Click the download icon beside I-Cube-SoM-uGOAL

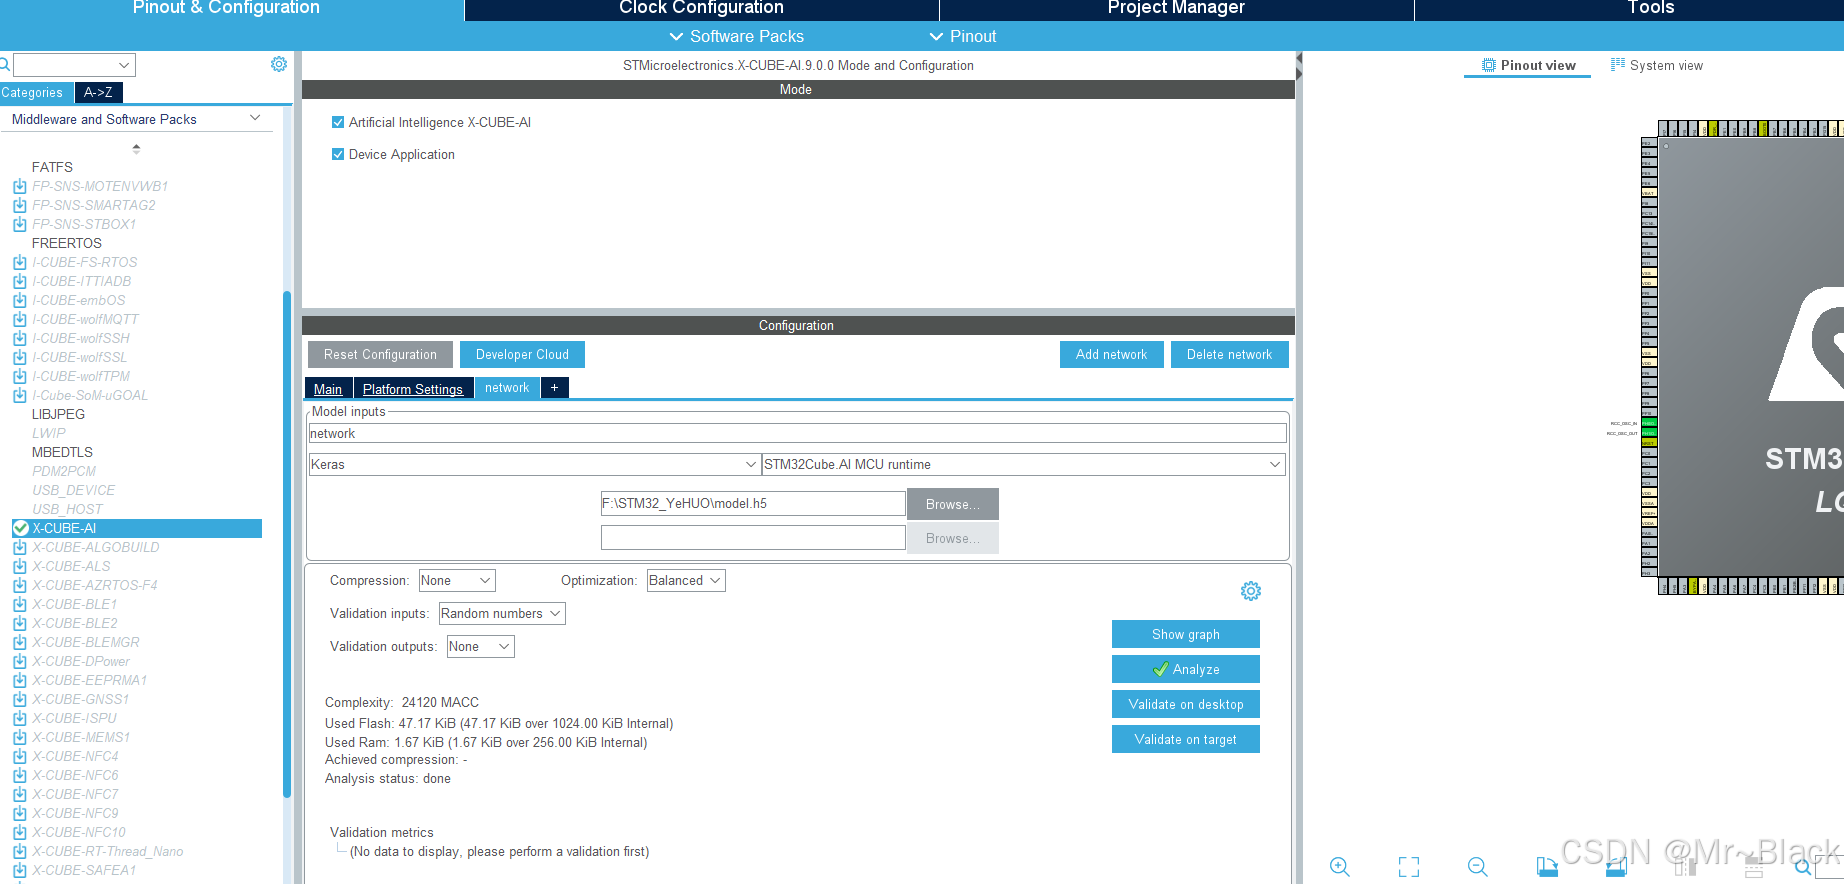point(20,395)
